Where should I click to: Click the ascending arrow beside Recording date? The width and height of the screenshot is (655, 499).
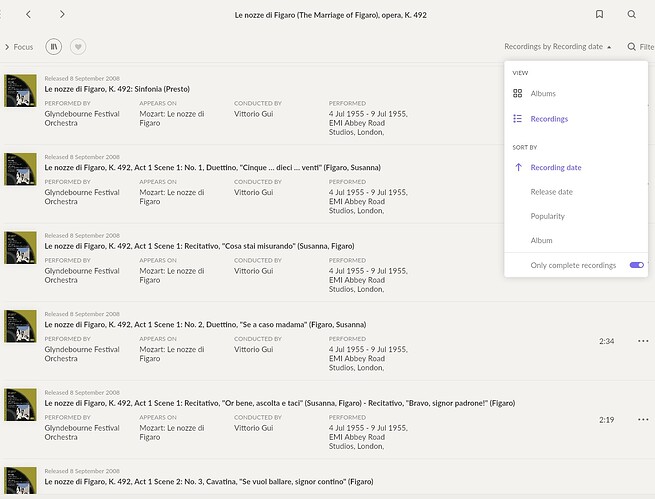[518, 168]
